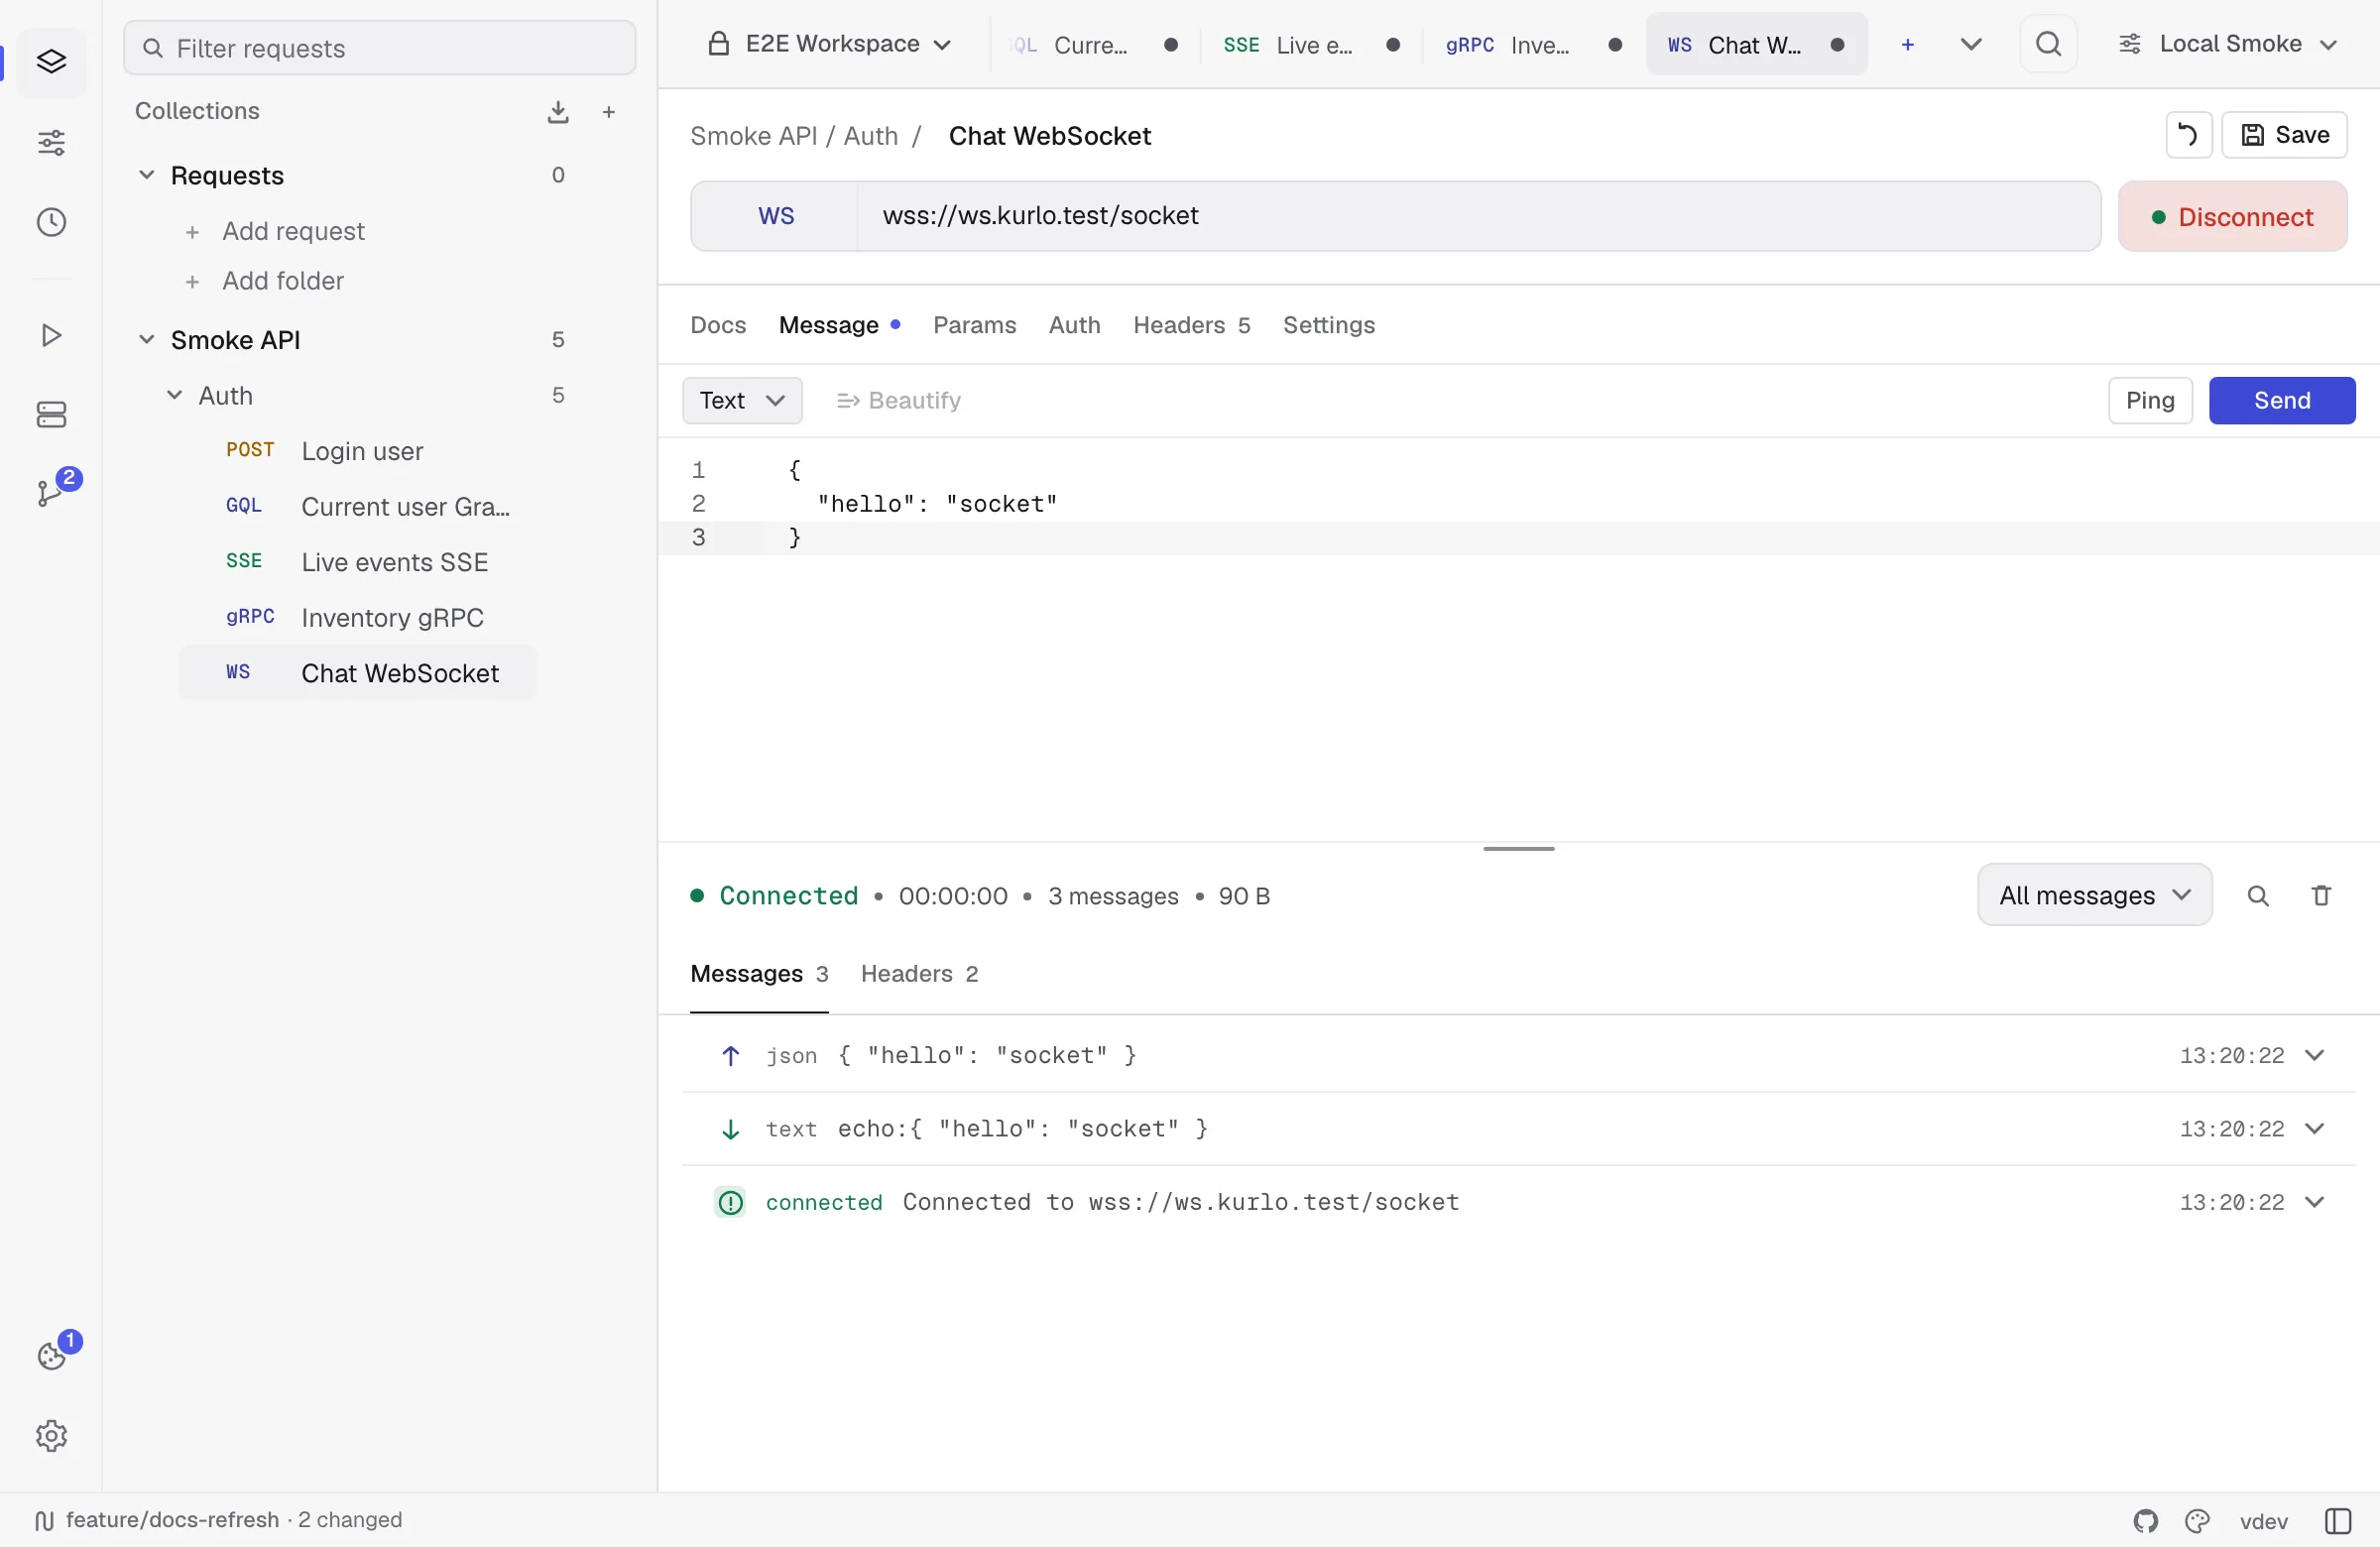Click the Send button
The height and width of the screenshot is (1547, 2380).
2282,401
